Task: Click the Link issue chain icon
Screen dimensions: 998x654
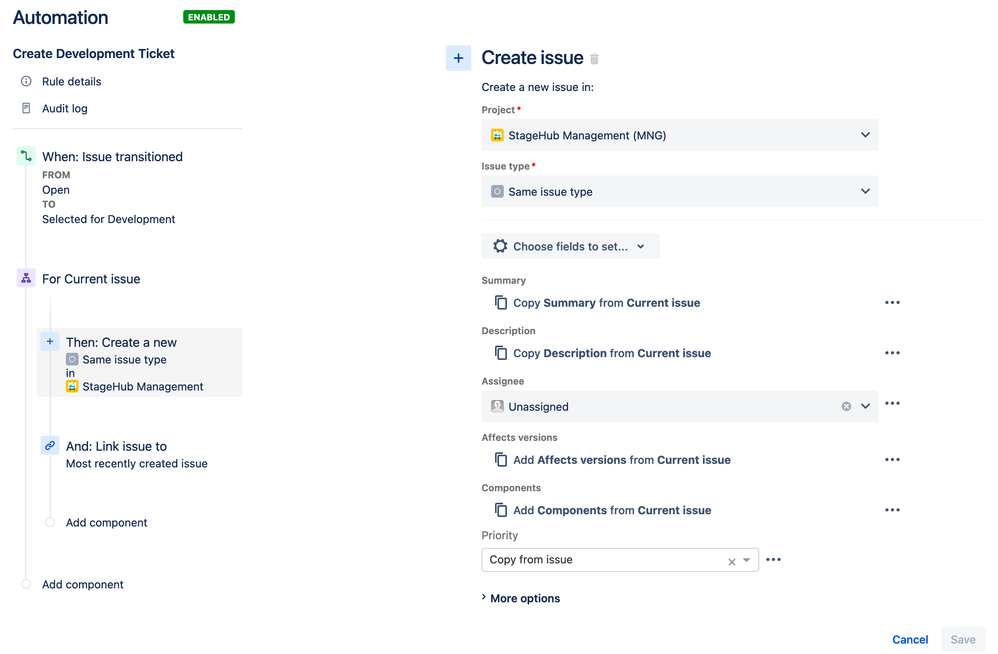Action: point(50,445)
